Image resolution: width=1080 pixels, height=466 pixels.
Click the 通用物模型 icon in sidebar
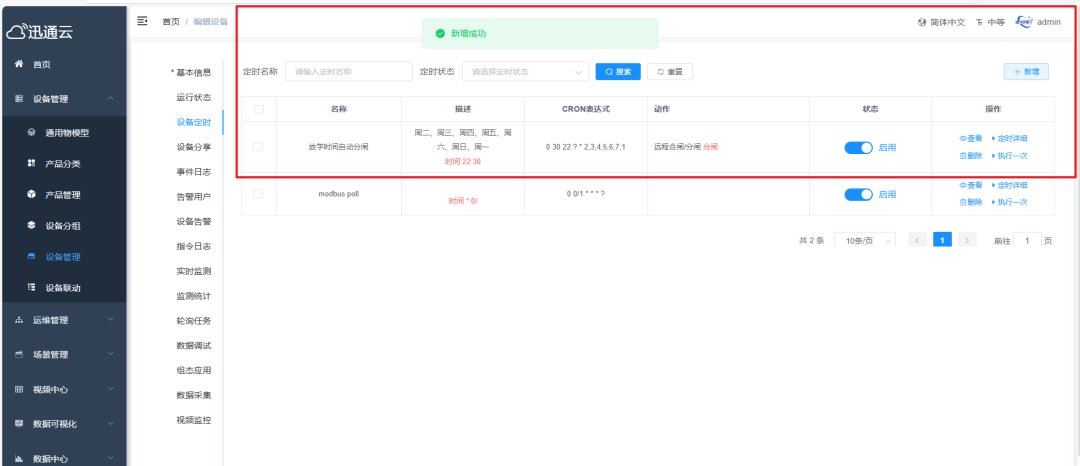tap(30, 132)
